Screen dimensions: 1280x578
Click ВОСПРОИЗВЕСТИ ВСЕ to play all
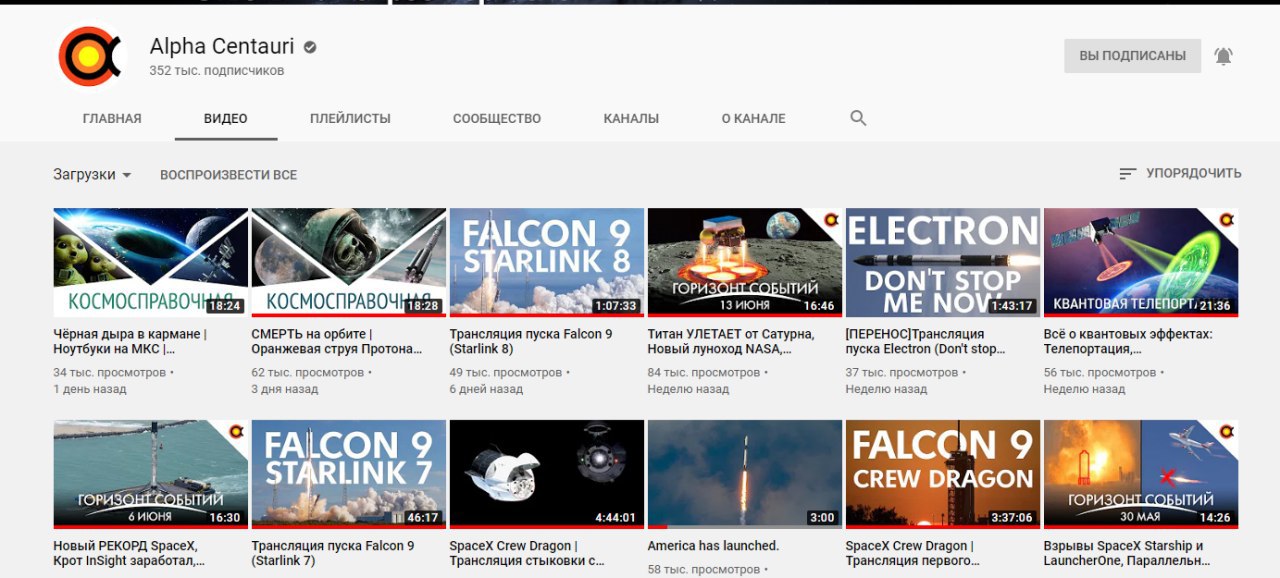228,174
